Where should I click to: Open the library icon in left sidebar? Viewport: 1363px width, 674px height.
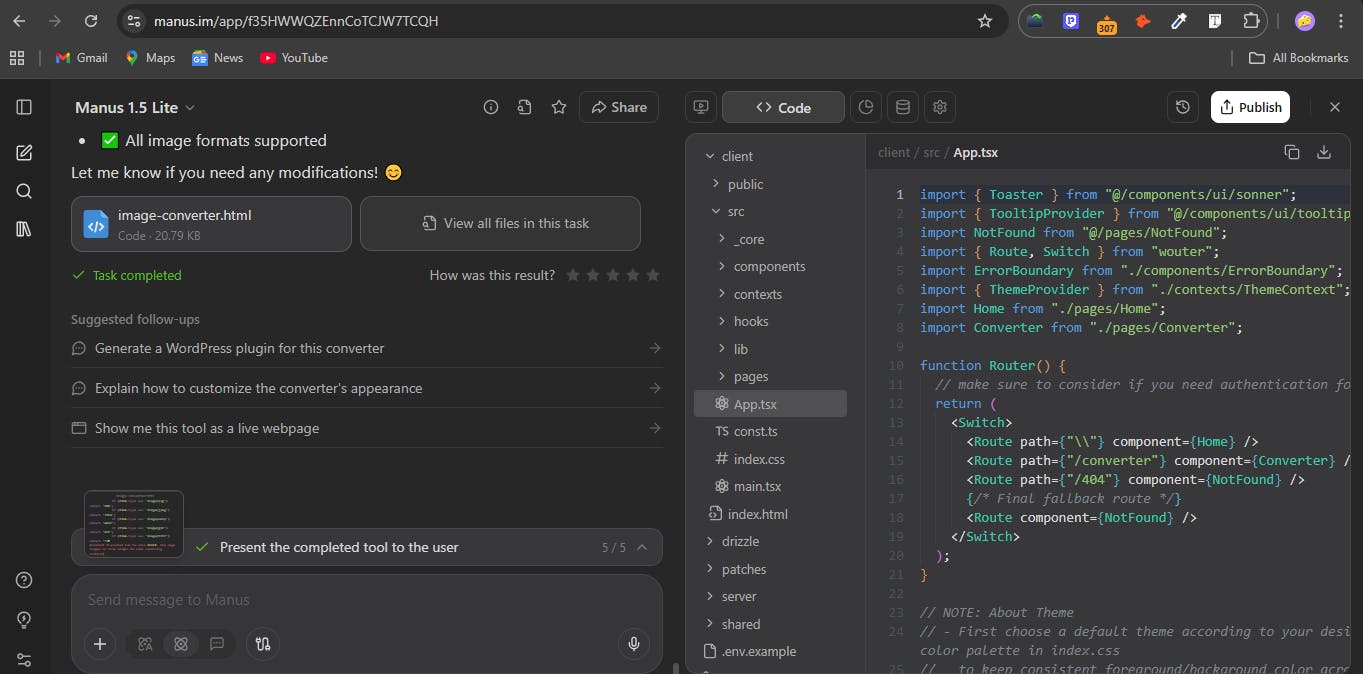click(x=24, y=229)
